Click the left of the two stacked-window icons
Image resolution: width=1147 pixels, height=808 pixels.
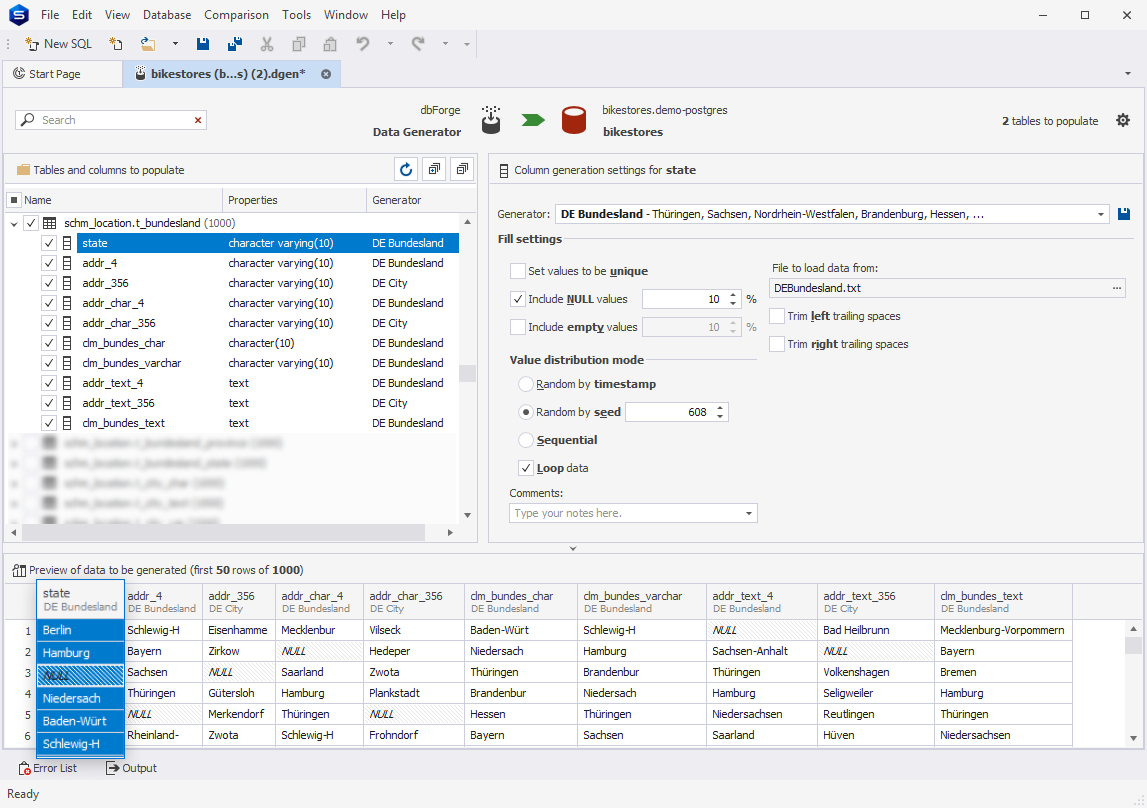(434, 170)
